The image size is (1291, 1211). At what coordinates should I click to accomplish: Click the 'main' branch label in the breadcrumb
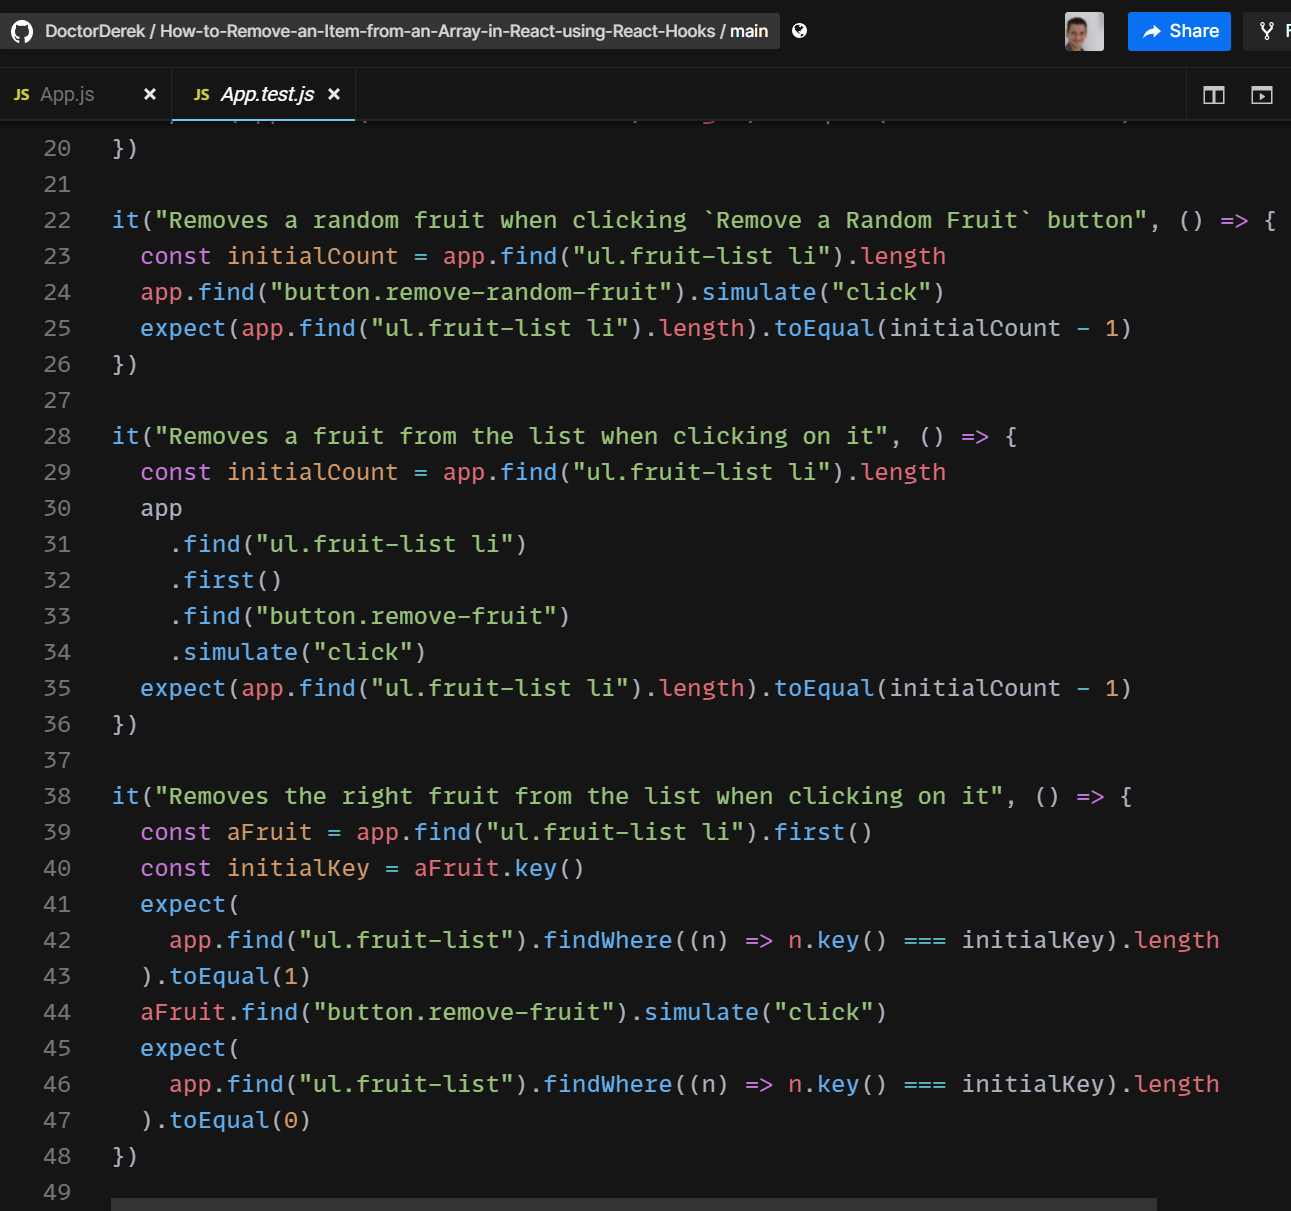point(750,30)
